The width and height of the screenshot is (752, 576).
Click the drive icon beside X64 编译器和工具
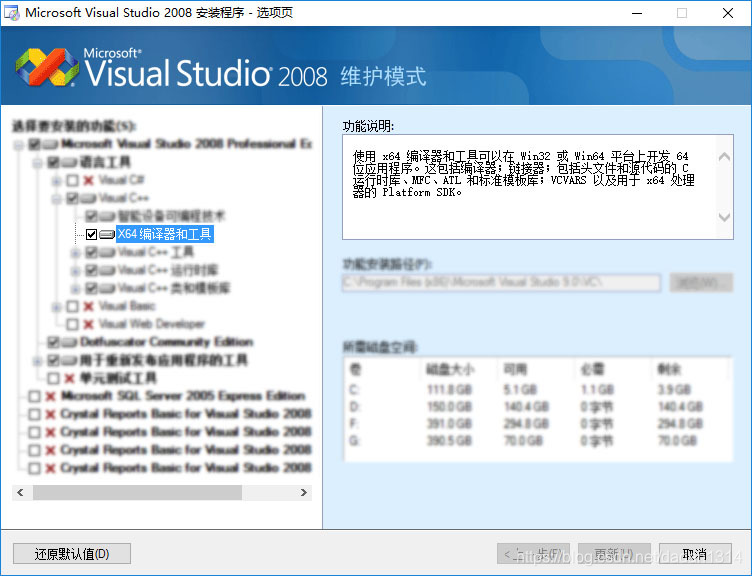[x=107, y=234]
